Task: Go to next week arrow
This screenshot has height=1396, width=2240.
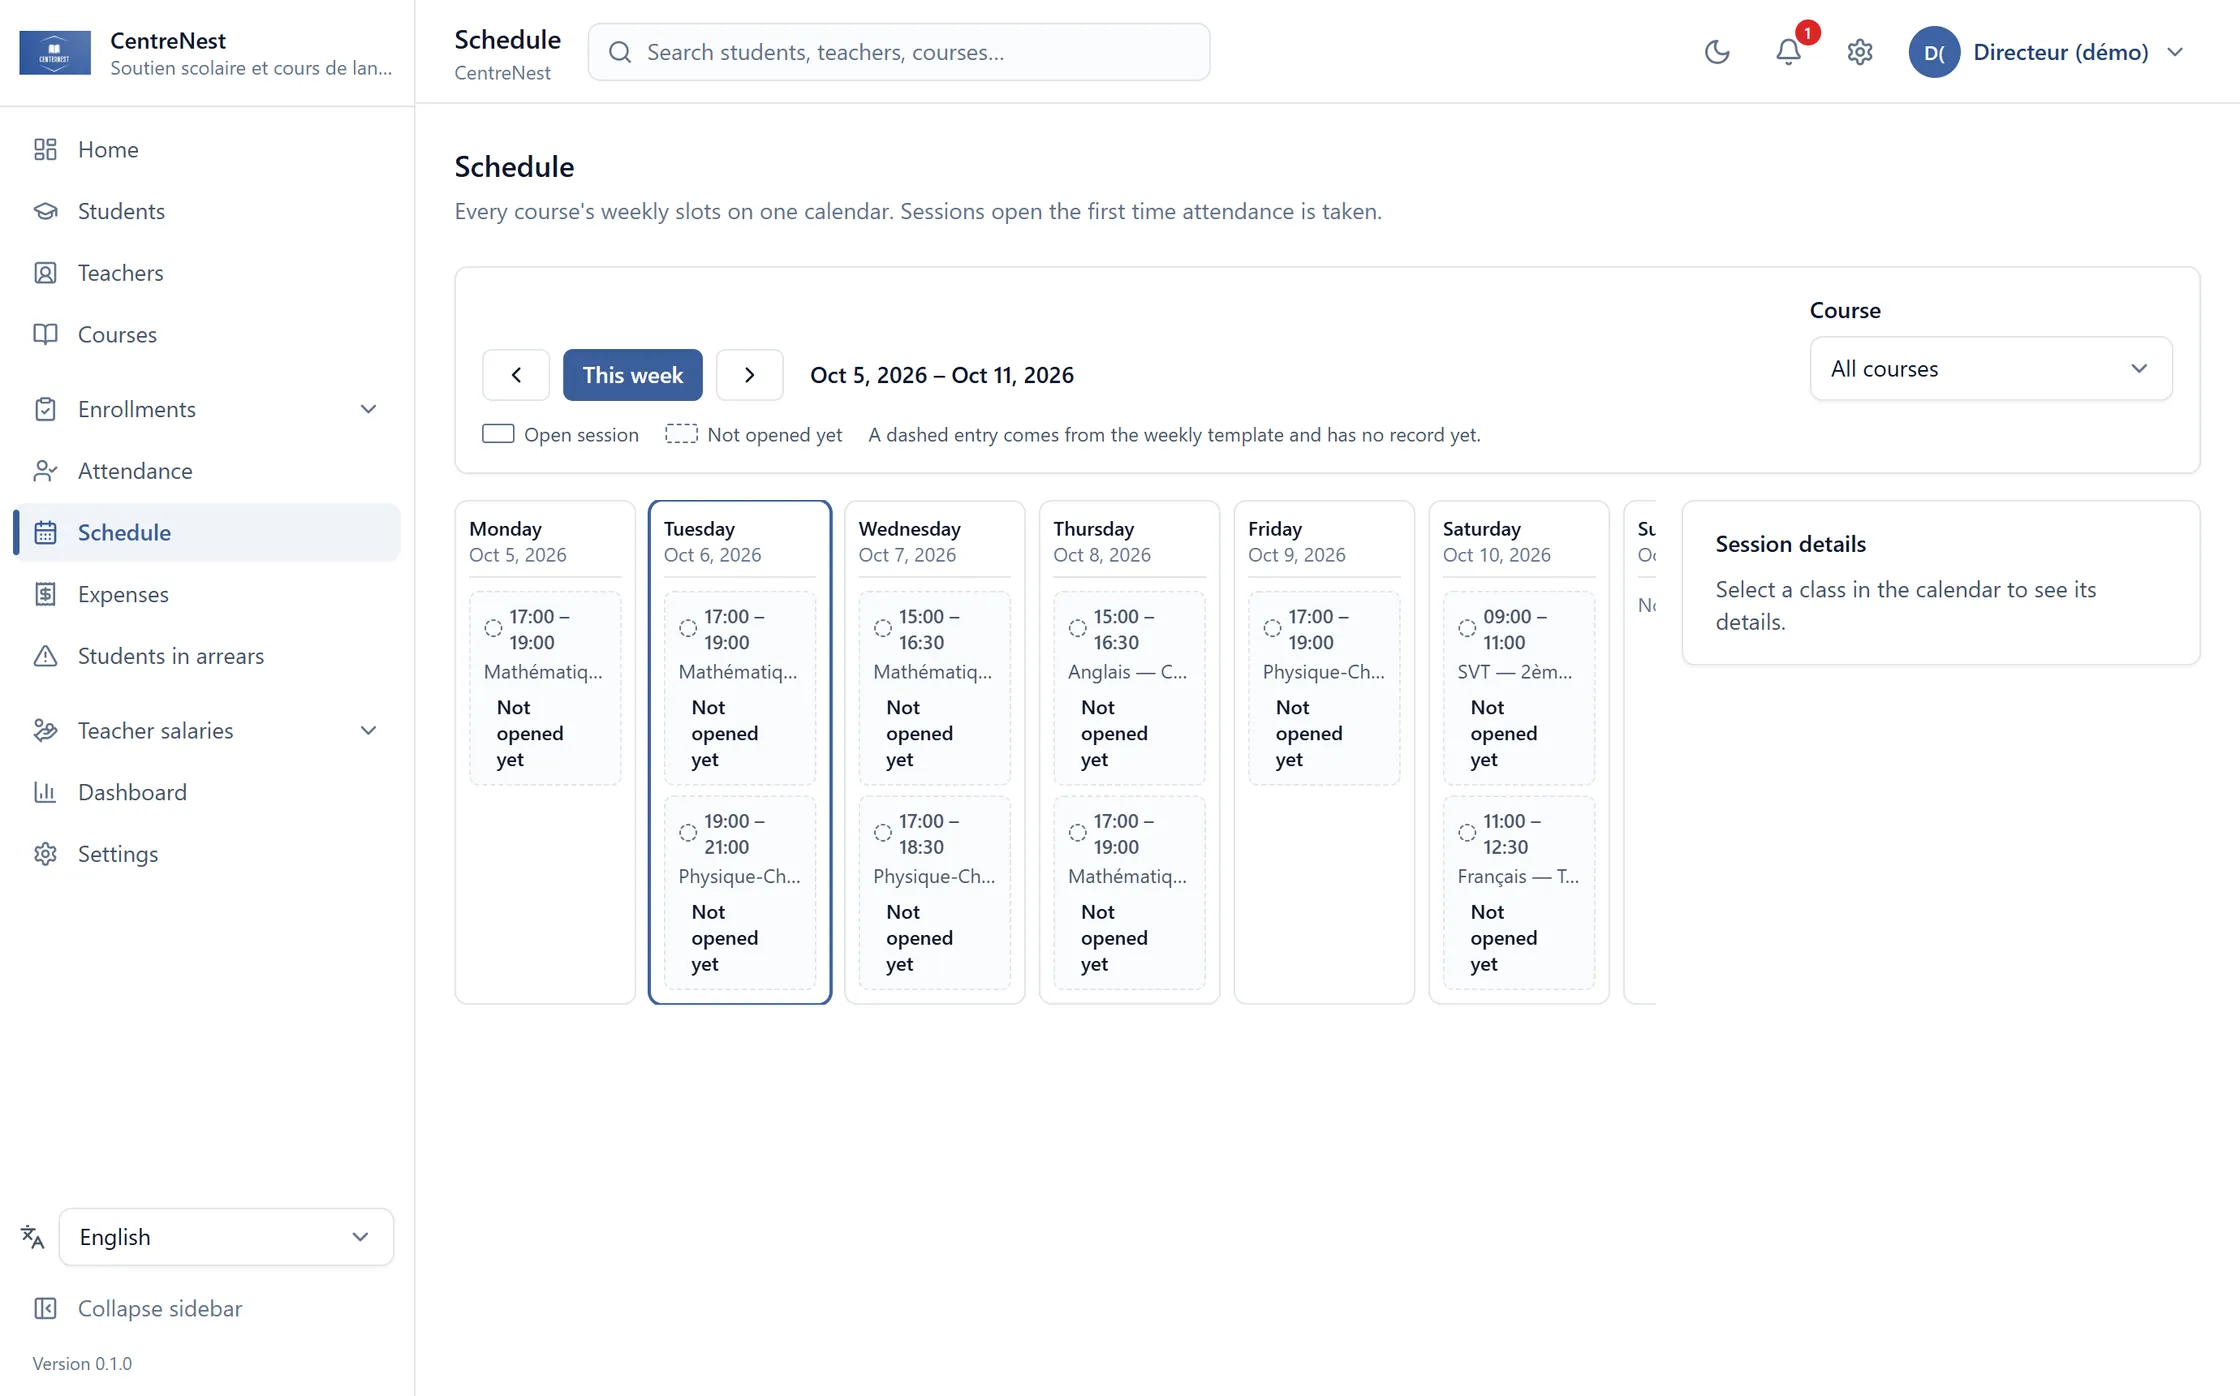Action: [750, 375]
